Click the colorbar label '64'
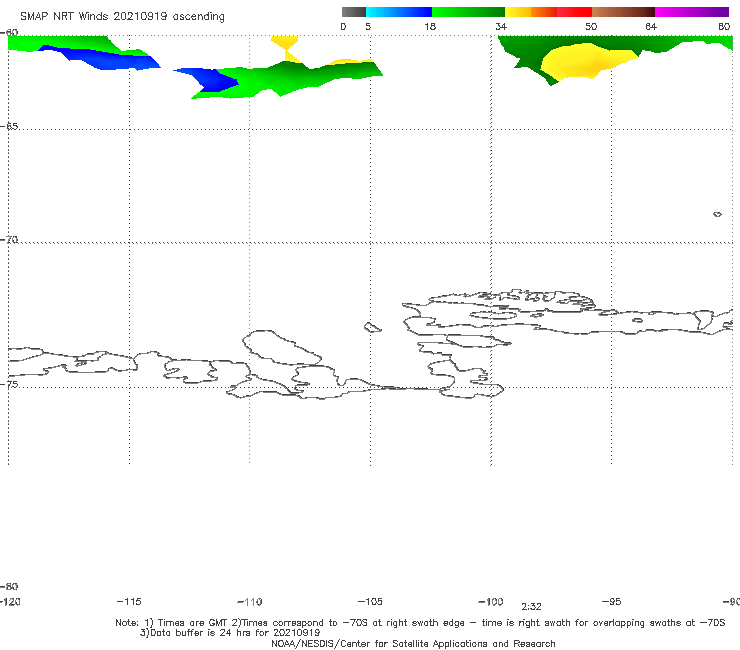 [651, 26]
